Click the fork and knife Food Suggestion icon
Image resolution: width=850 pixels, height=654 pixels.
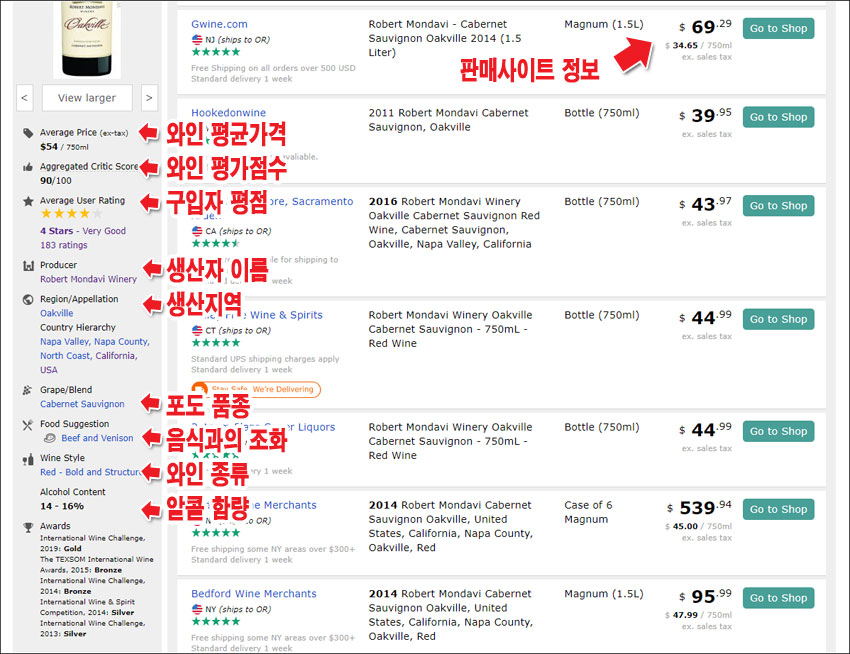28,424
